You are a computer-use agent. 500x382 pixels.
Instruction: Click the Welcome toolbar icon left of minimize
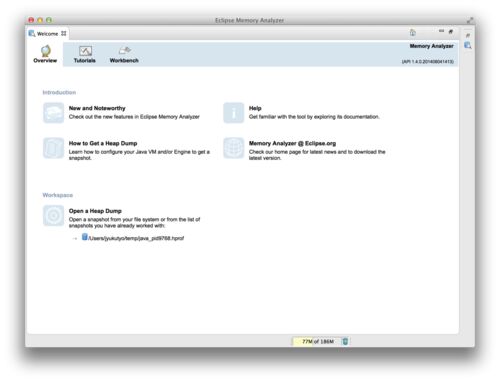(x=413, y=32)
